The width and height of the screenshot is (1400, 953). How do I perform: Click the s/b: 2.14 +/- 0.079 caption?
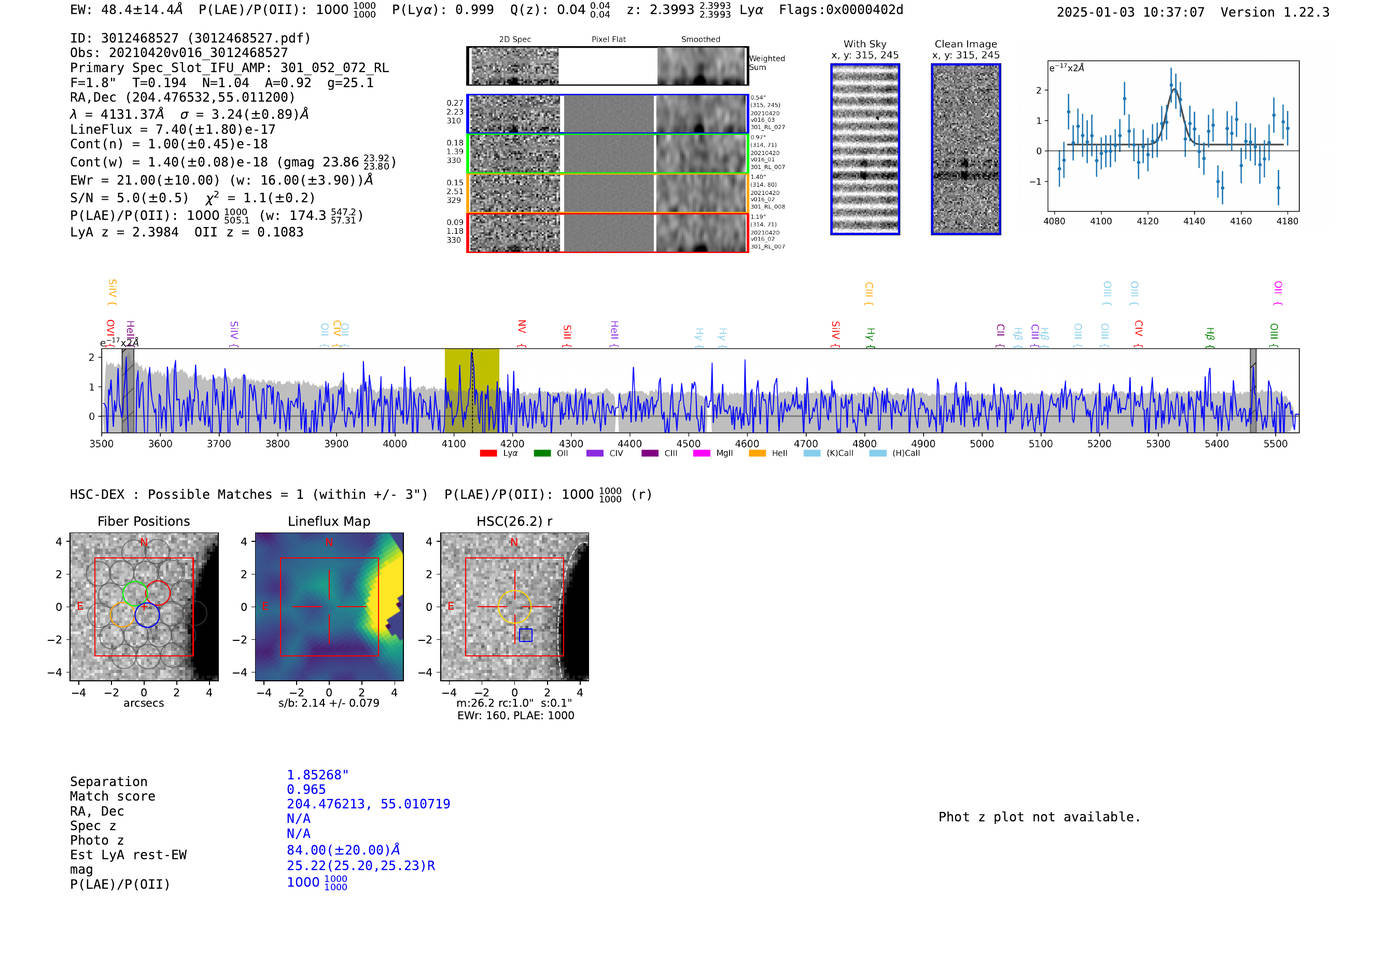tap(329, 703)
